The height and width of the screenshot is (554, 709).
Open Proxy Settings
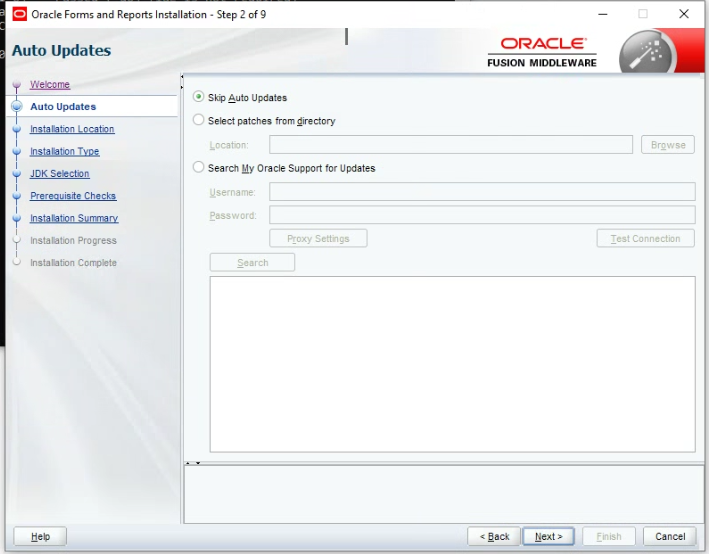coord(318,238)
